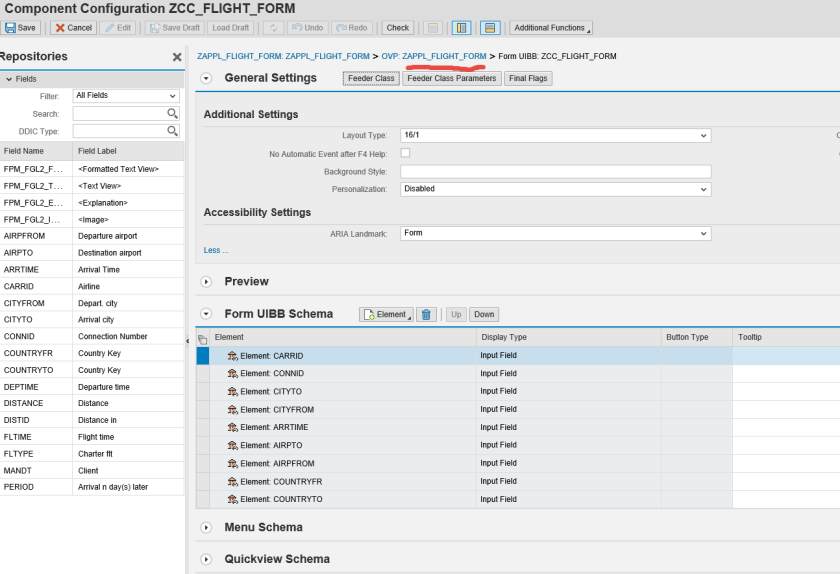840x574 pixels.
Task: Select the Element: CONNID row selector
Action: tap(203, 374)
